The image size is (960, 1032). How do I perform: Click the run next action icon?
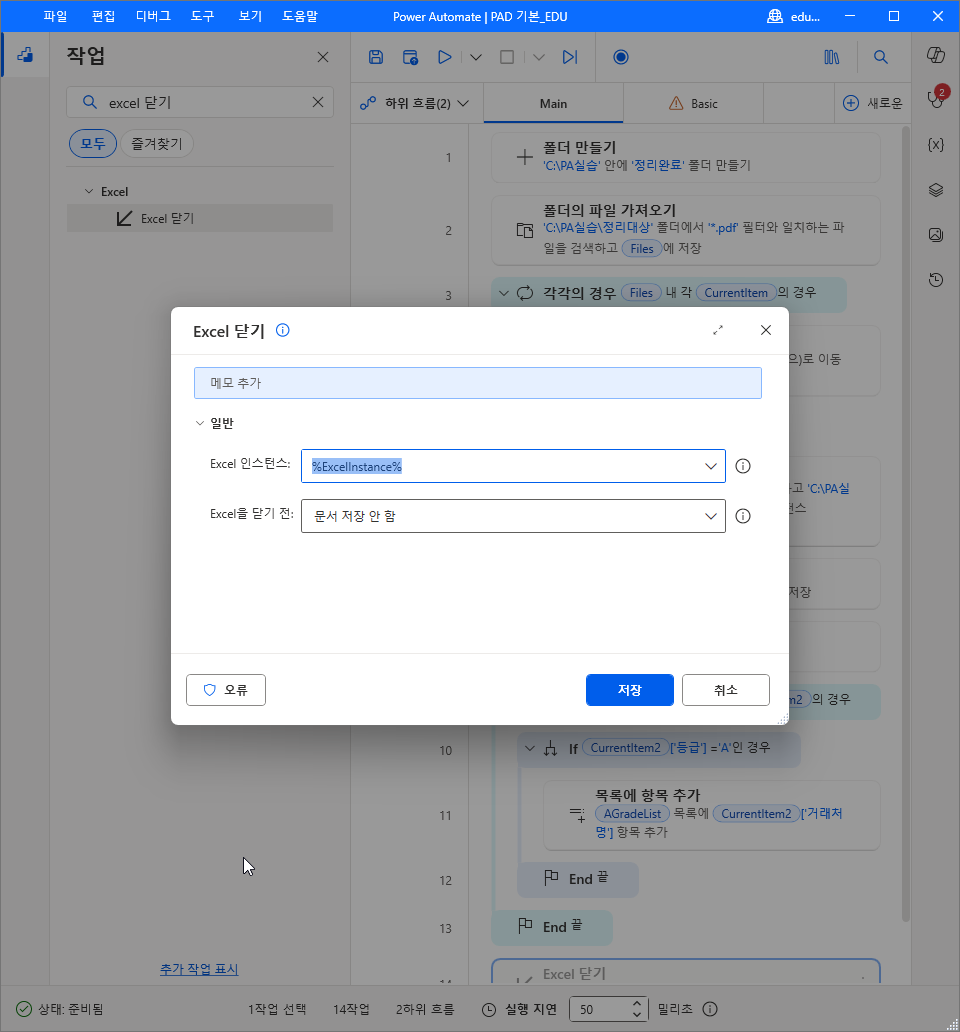point(570,57)
